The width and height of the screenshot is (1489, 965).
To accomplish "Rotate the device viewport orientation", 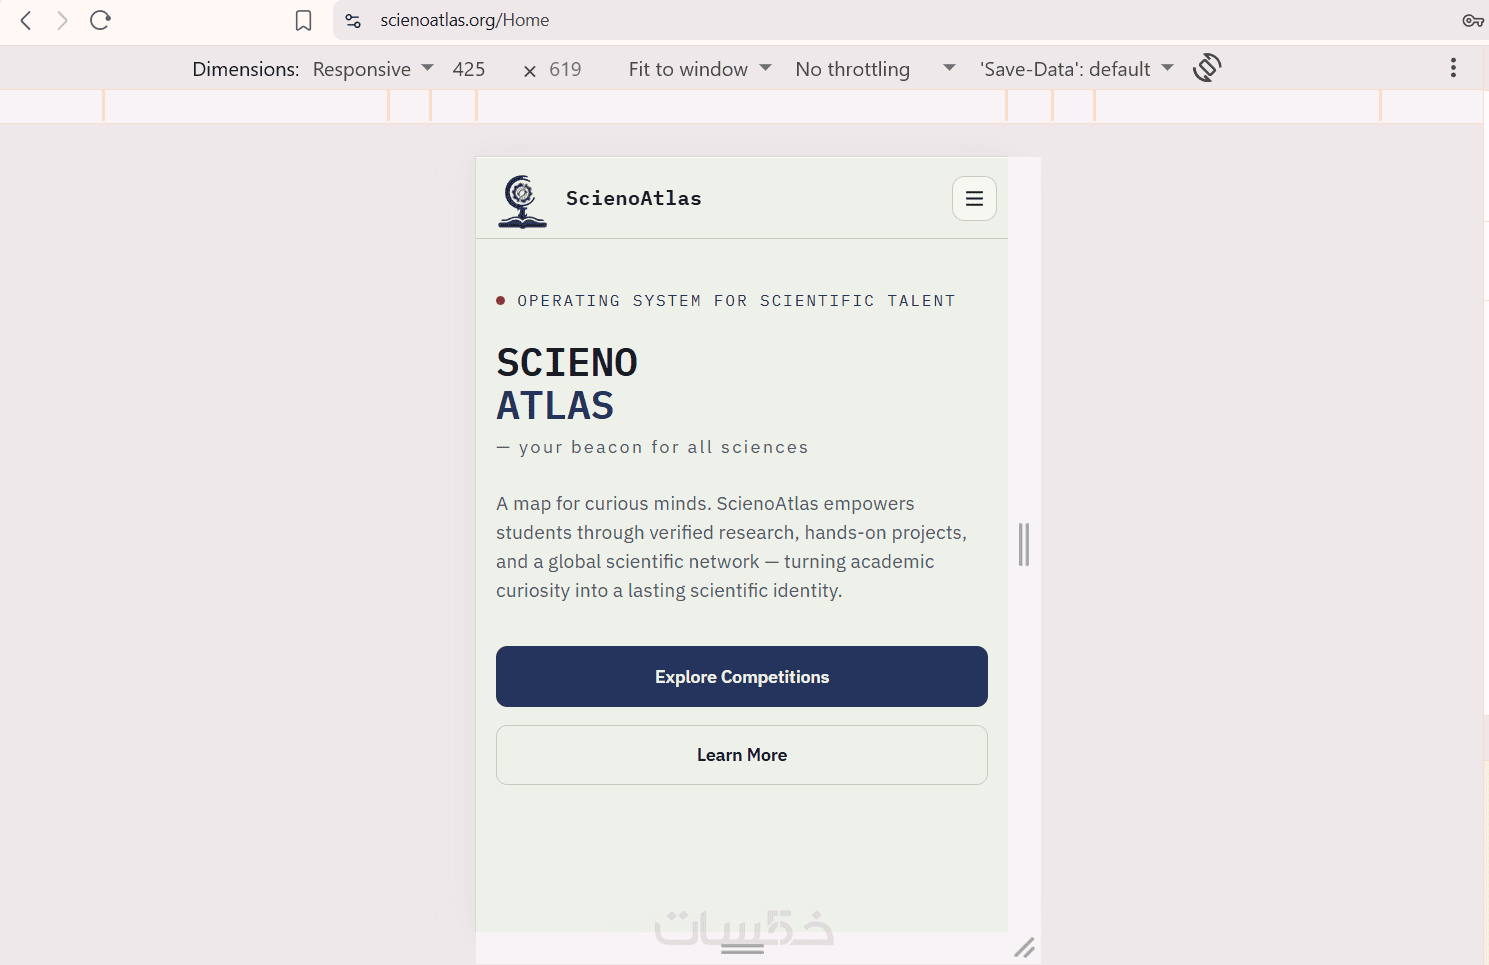I will pos(1207,68).
